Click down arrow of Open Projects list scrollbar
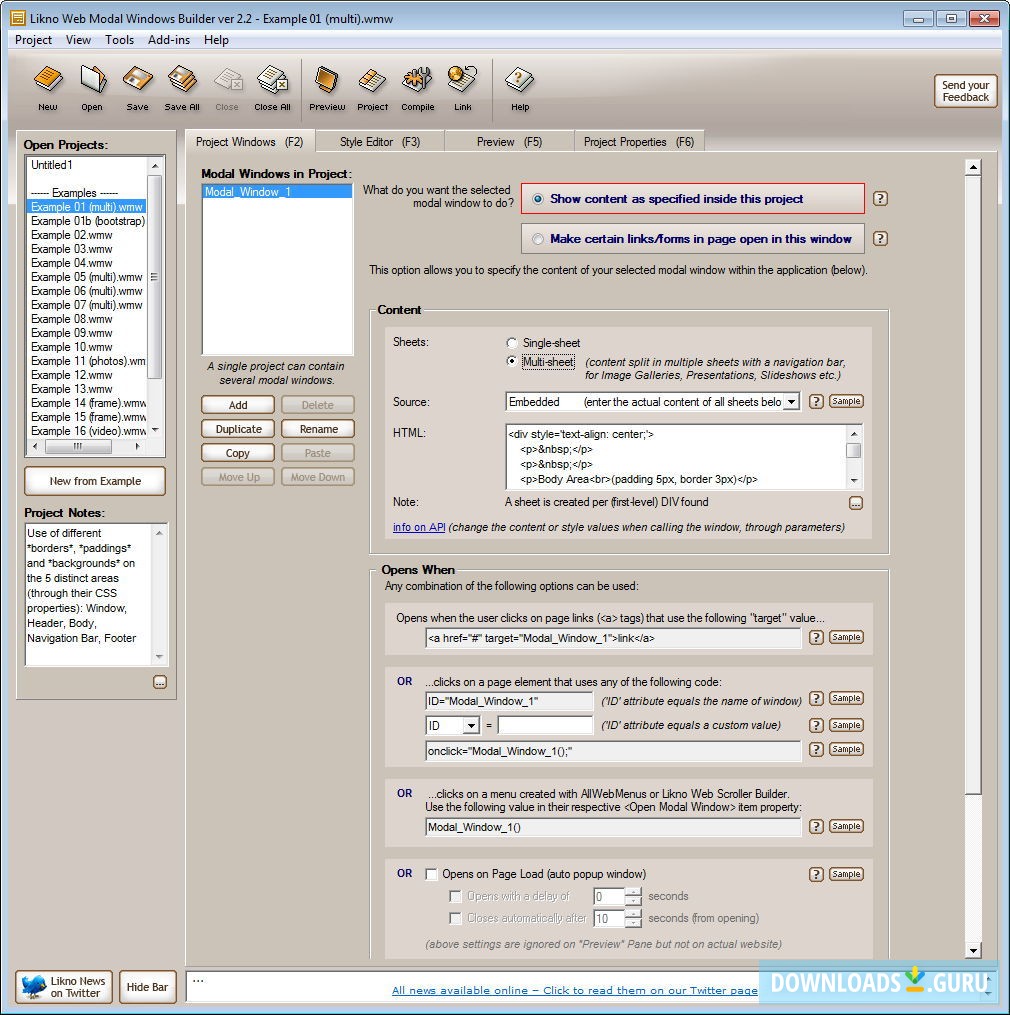This screenshot has height=1015, width=1010. (x=155, y=430)
